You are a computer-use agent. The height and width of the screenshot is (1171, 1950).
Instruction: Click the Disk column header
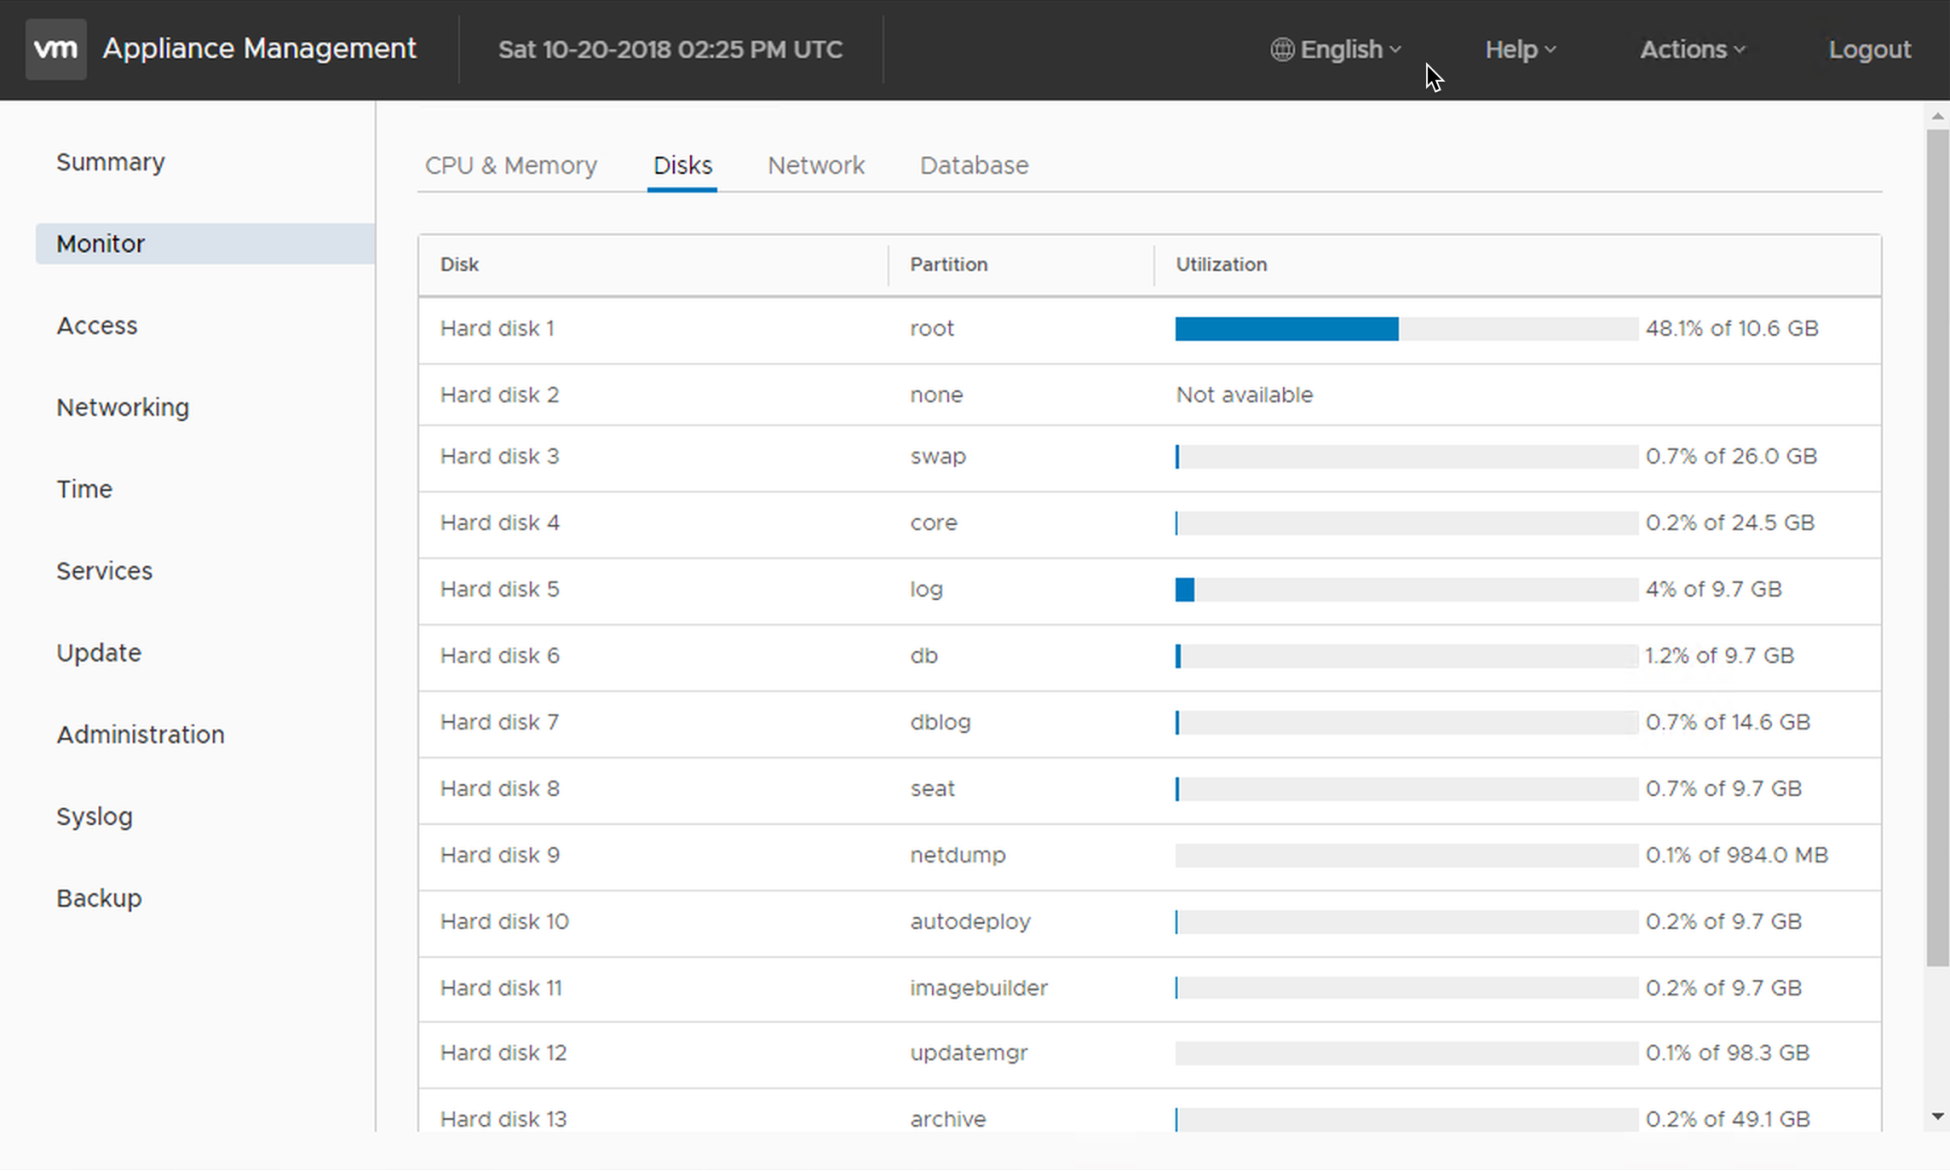[x=459, y=265]
